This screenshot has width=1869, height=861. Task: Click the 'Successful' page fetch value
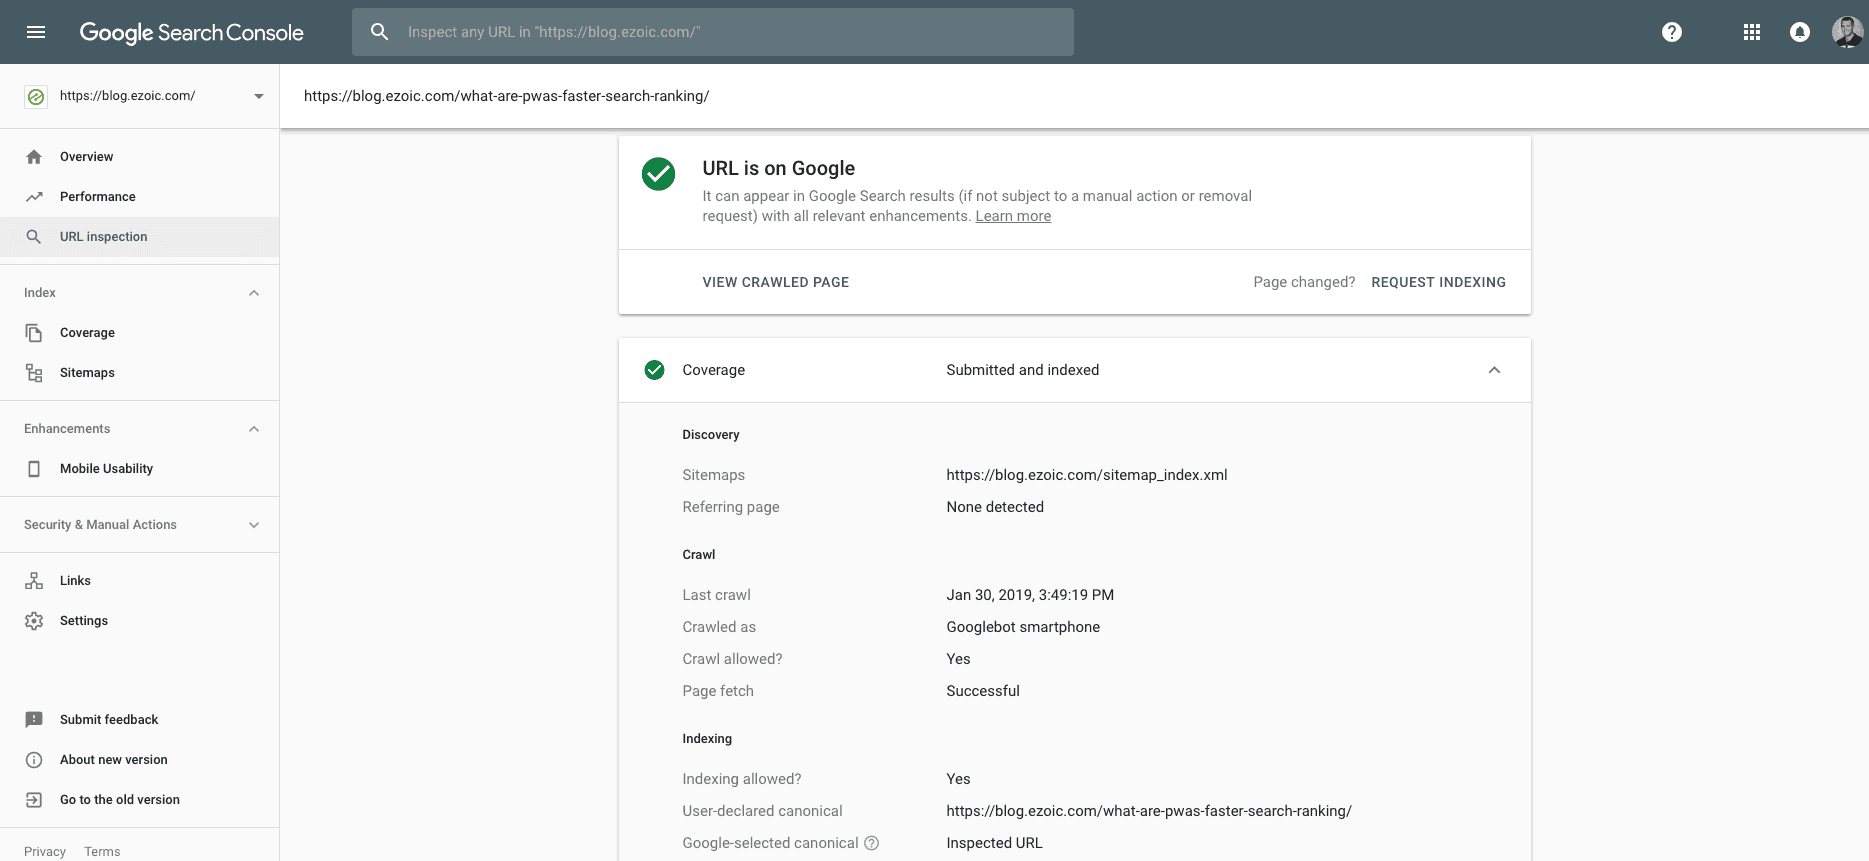pos(983,691)
